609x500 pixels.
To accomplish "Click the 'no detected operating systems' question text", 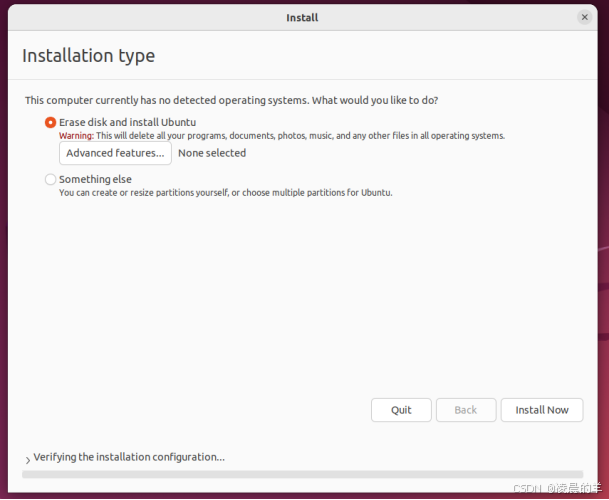I will pyautogui.click(x=231, y=100).
